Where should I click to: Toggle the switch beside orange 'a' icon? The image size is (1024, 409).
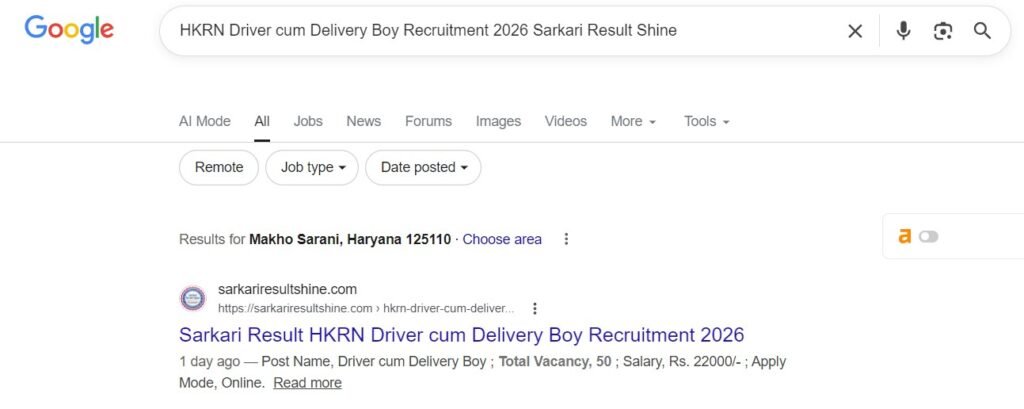pyautogui.click(x=929, y=237)
